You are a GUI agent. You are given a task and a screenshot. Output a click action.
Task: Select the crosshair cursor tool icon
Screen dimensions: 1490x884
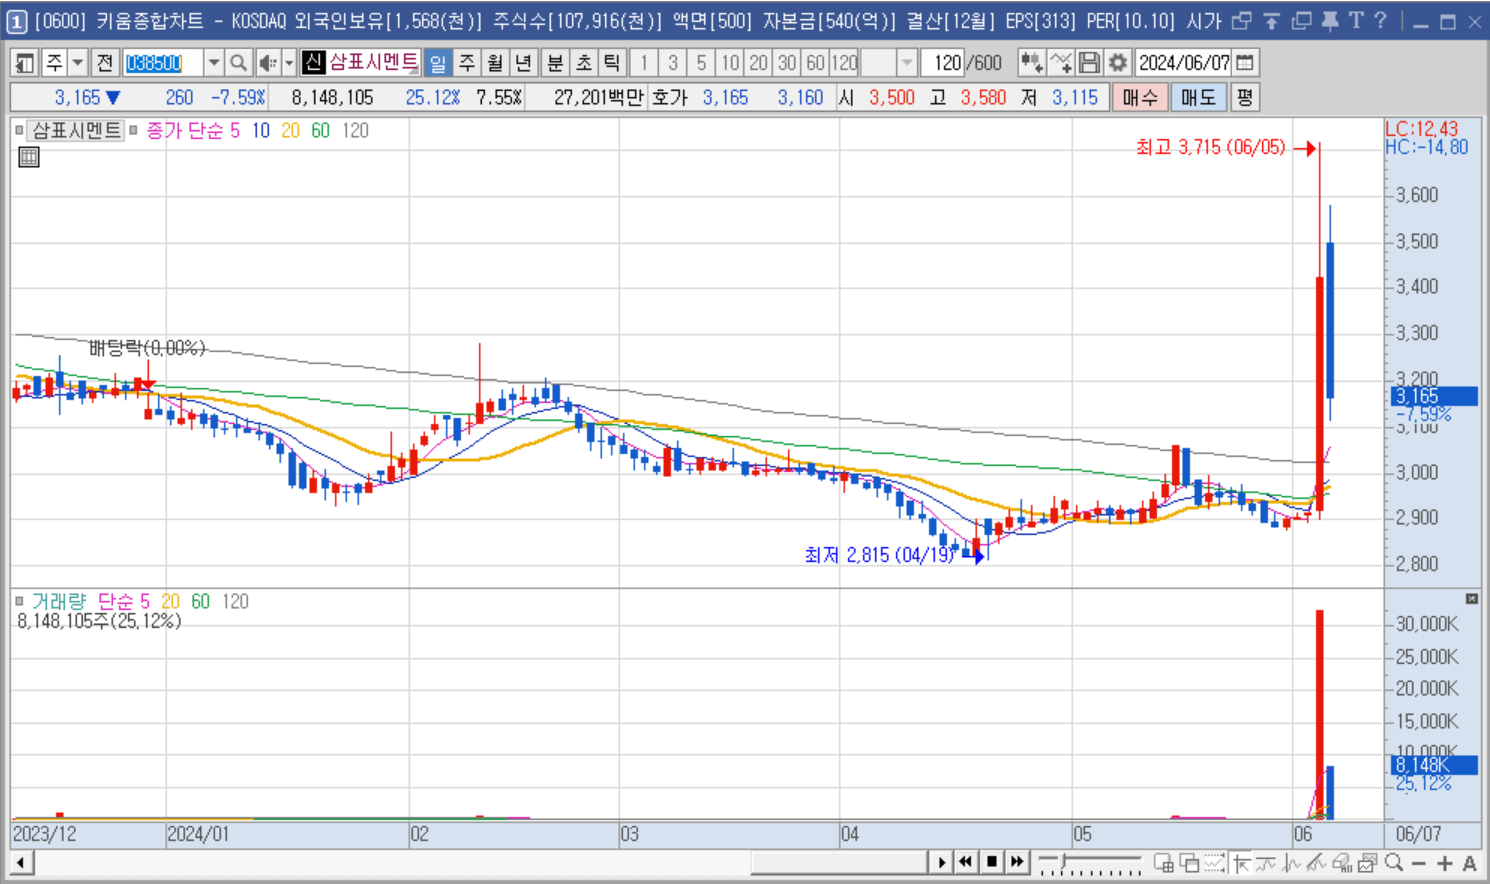click(1242, 863)
